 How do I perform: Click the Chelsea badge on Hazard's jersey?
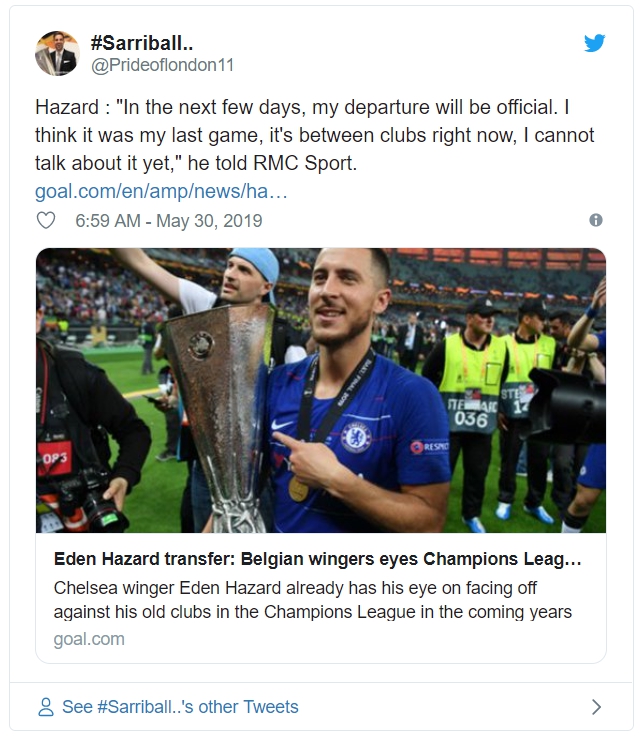[x=357, y=437]
